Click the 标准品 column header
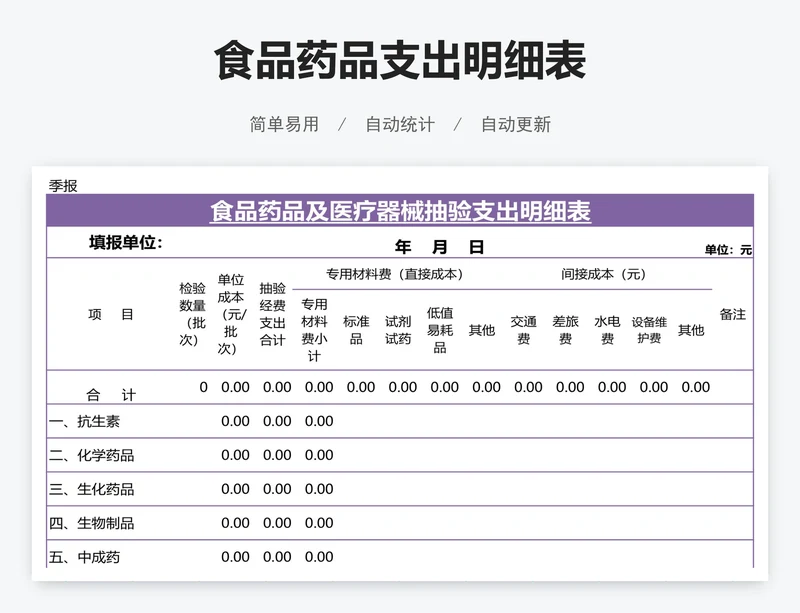This screenshot has width=800, height=613. 356,330
